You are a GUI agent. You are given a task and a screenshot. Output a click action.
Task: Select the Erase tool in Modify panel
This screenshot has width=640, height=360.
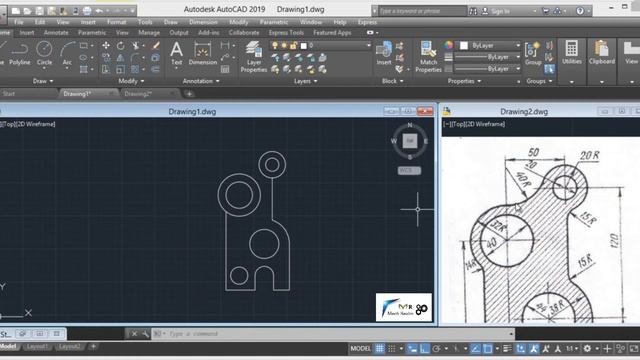click(156, 46)
